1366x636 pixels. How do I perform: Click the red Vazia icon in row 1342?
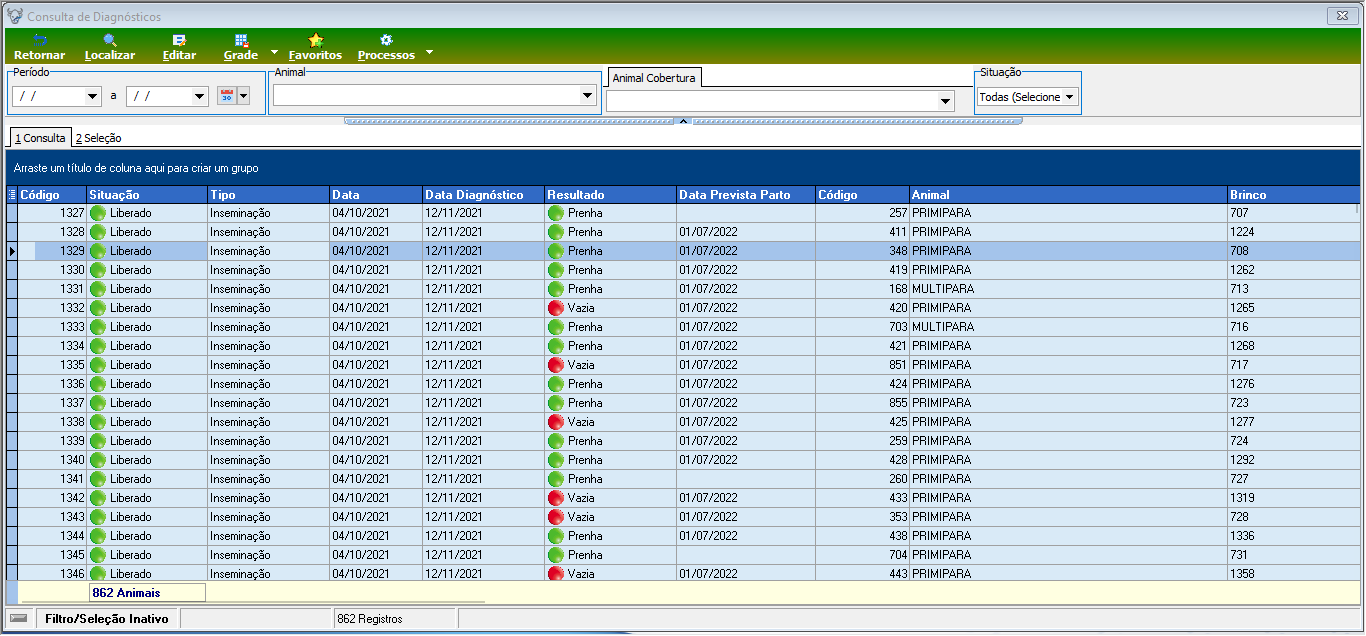(x=556, y=498)
